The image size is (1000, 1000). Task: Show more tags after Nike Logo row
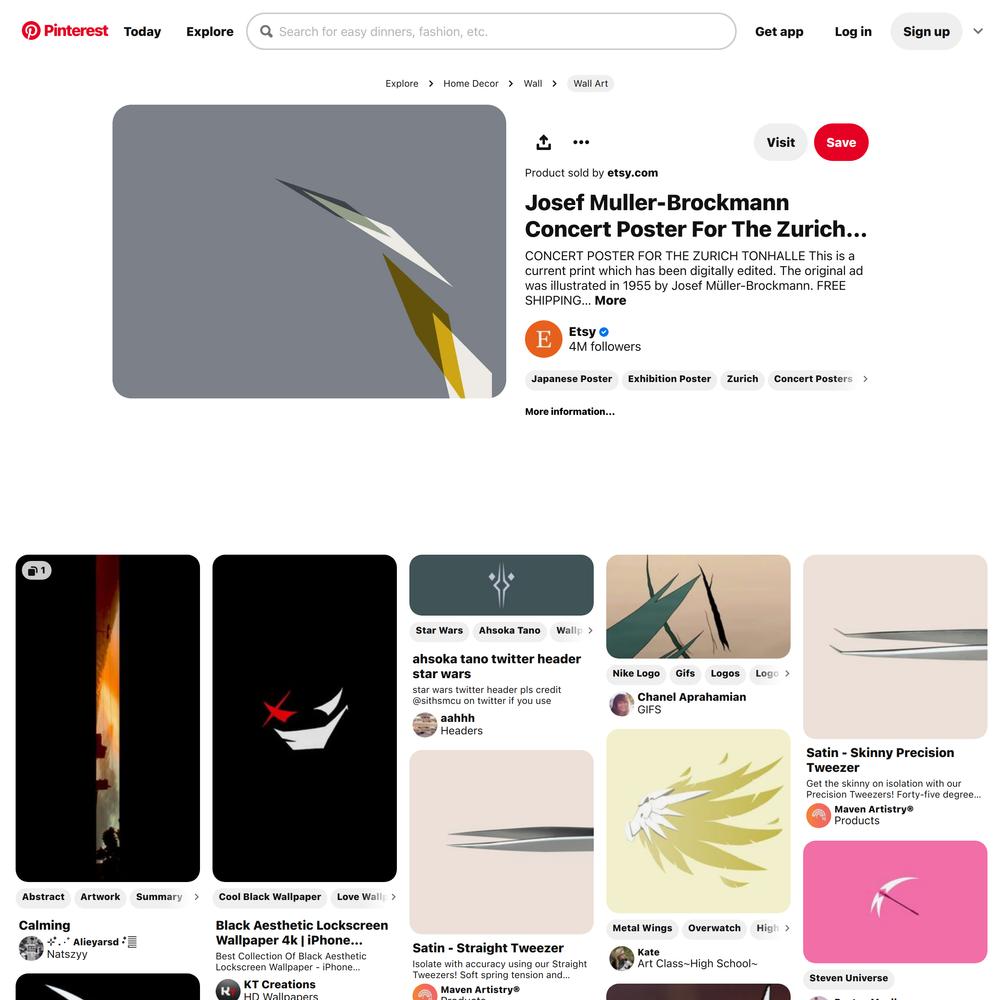point(787,673)
